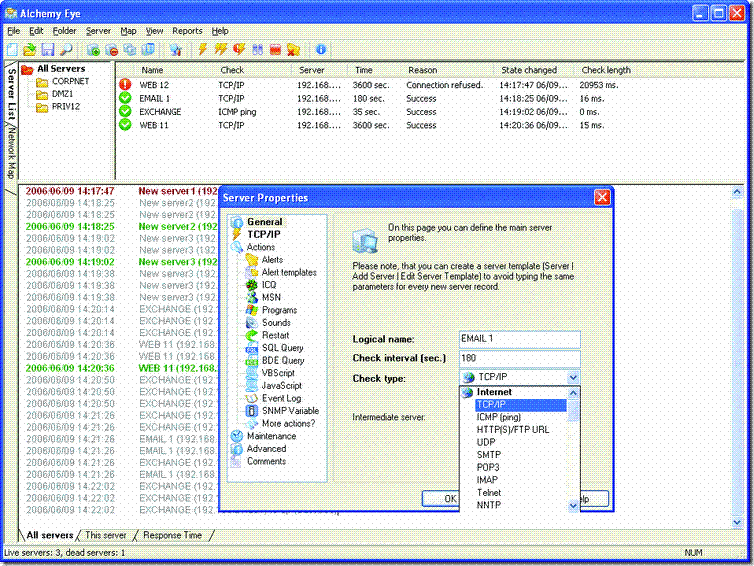Click the Duplicate server toolbar icon
This screenshot has height=566, width=754.
click(129, 50)
